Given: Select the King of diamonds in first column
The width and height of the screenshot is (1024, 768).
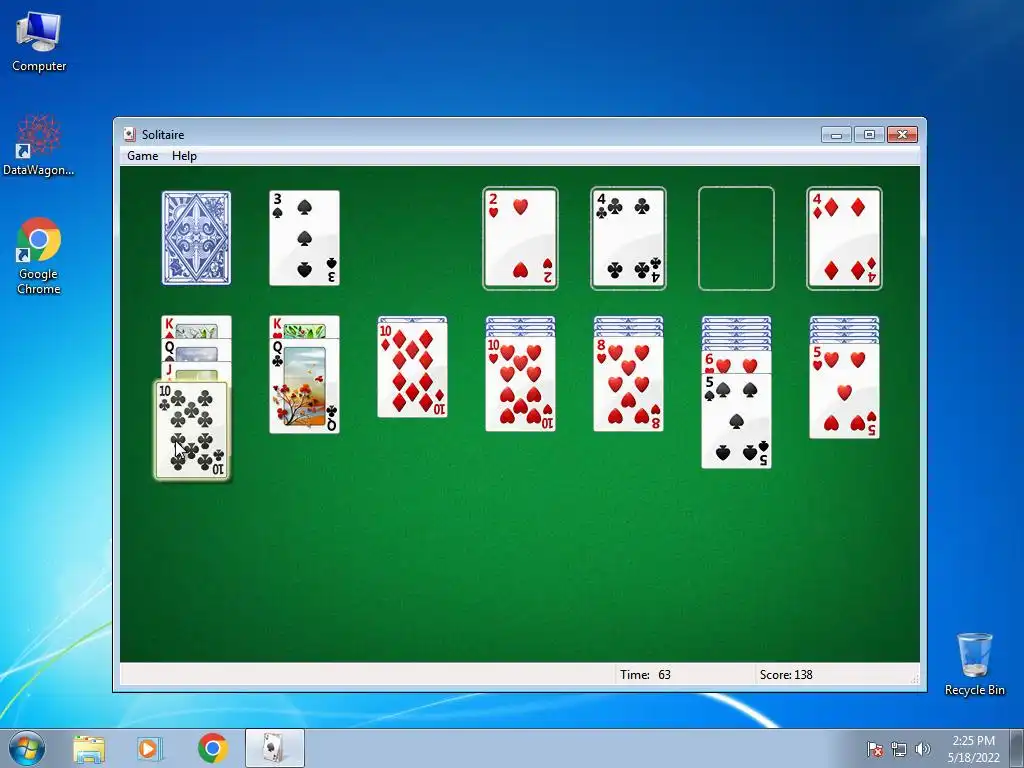Looking at the screenshot, I should 197,327.
